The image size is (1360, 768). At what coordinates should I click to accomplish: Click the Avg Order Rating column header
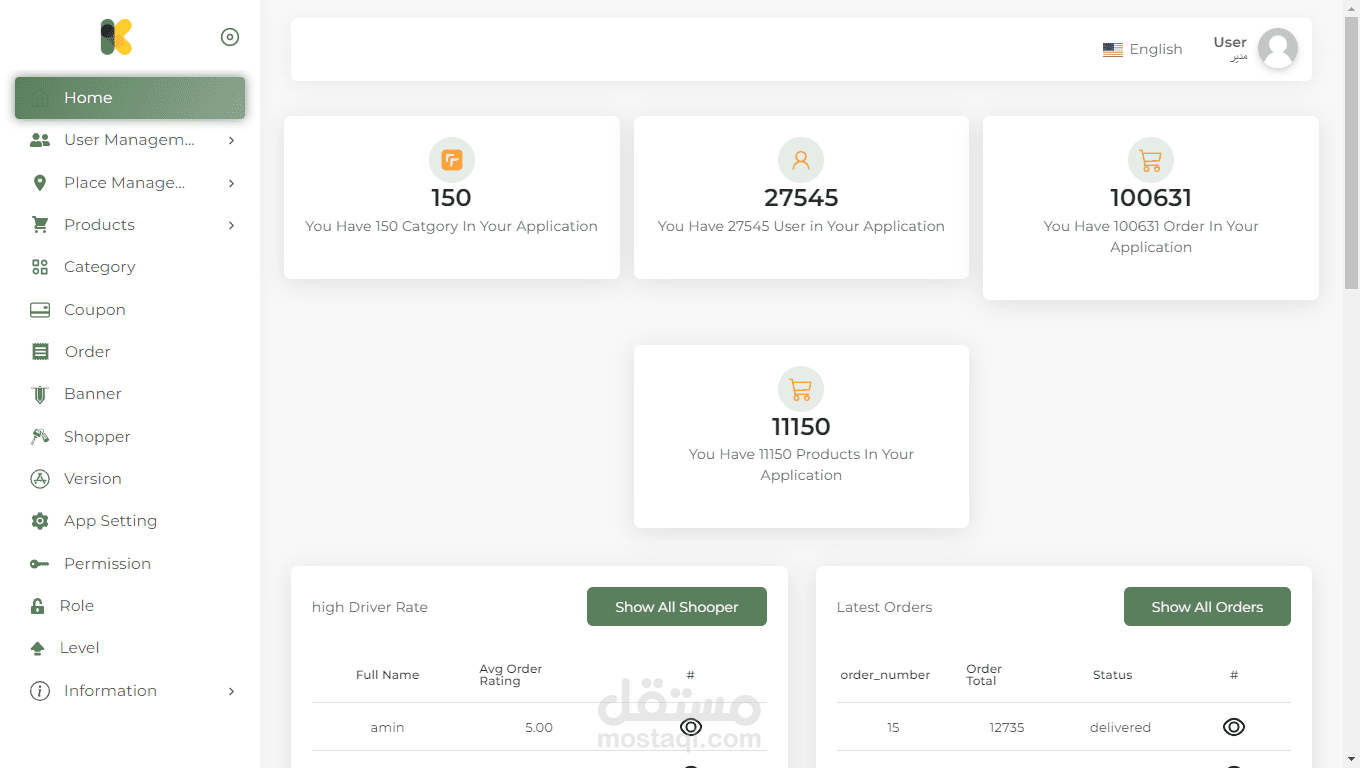511,675
